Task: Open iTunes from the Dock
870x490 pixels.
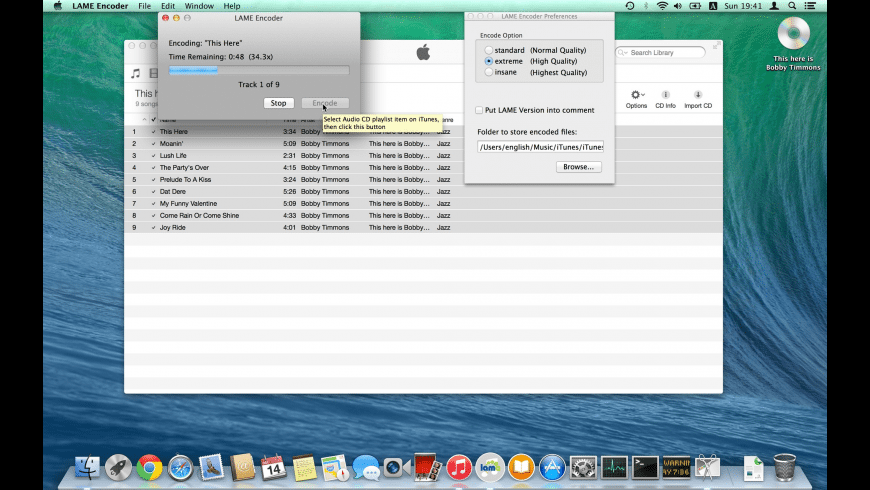Action: [459, 467]
